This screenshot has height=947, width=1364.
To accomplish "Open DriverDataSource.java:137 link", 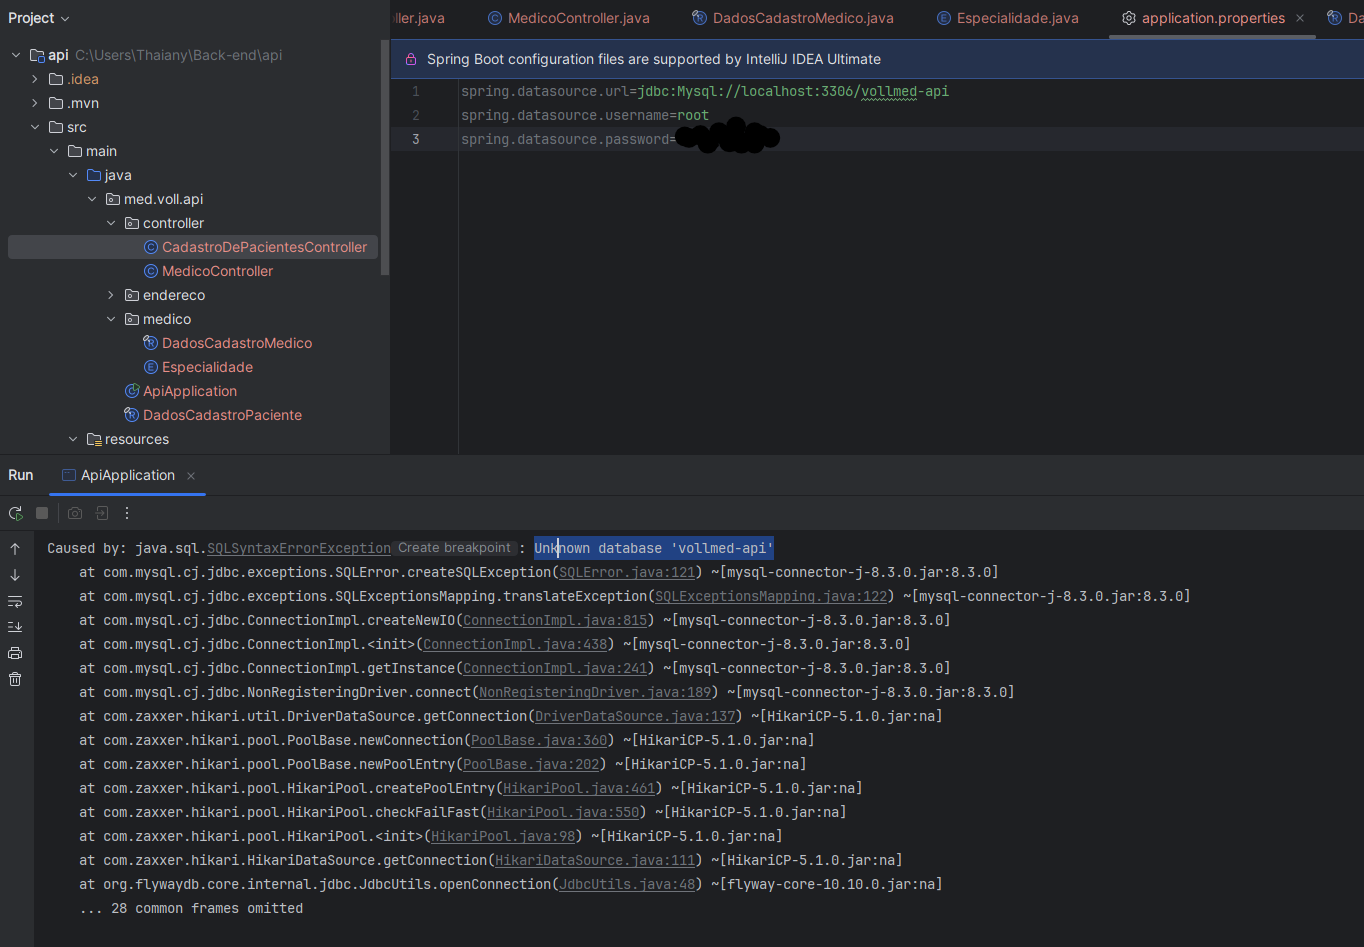I will [635, 716].
